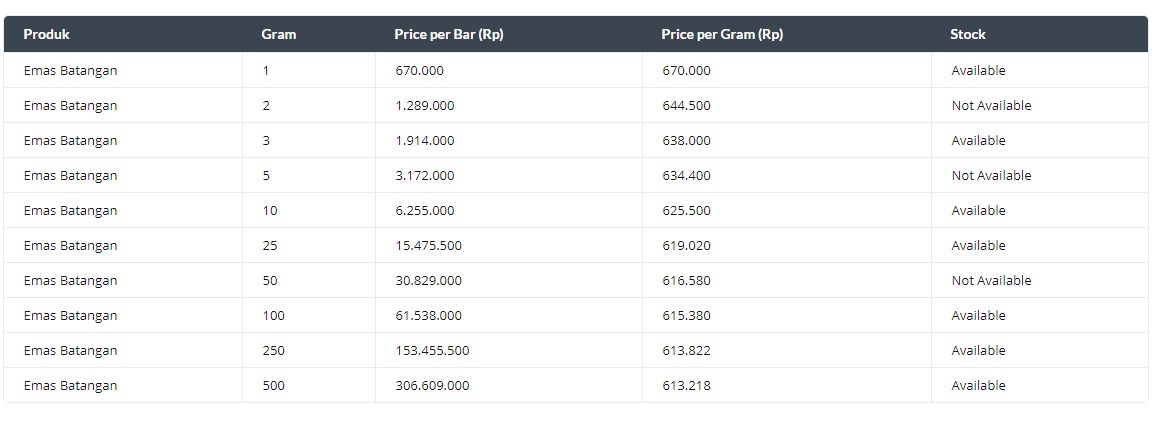The height and width of the screenshot is (429, 1156).
Task: Select the 61.538.000 price per bar cell
Action: tap(428, 315)
